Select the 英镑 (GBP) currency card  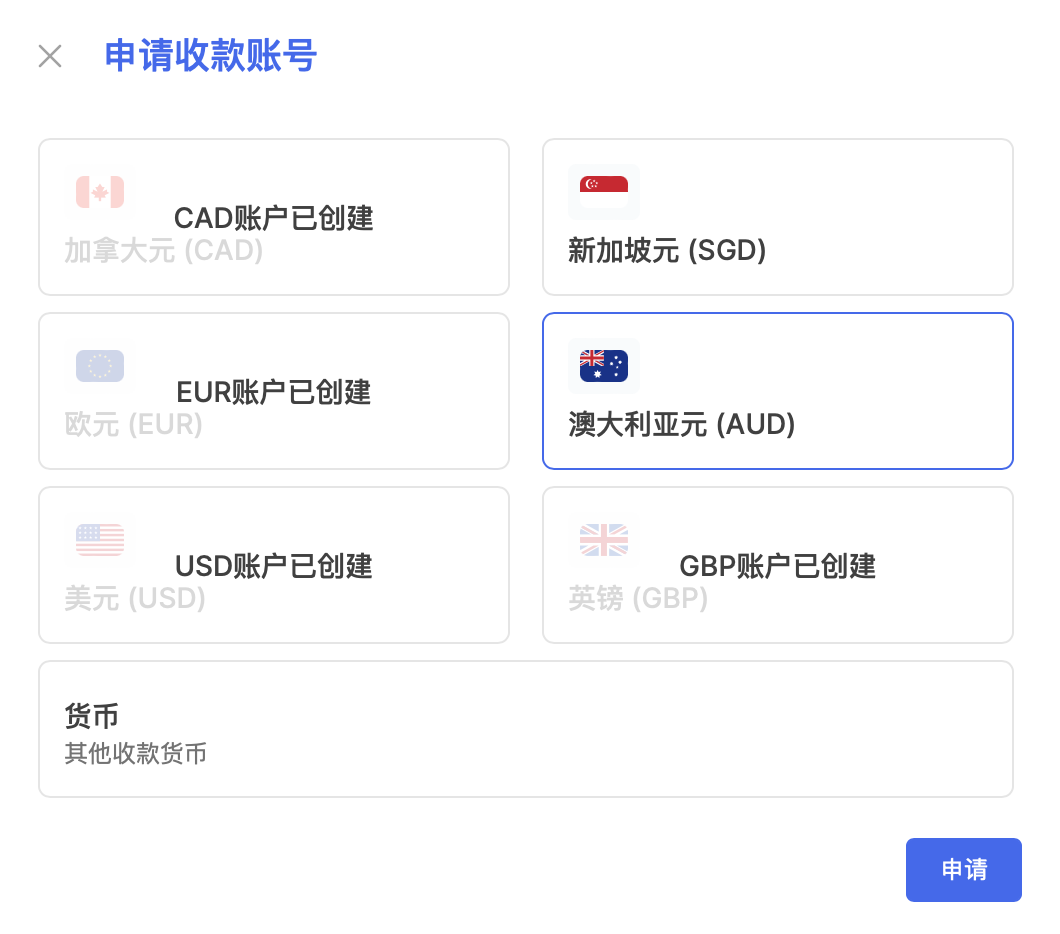pos(777,565)
